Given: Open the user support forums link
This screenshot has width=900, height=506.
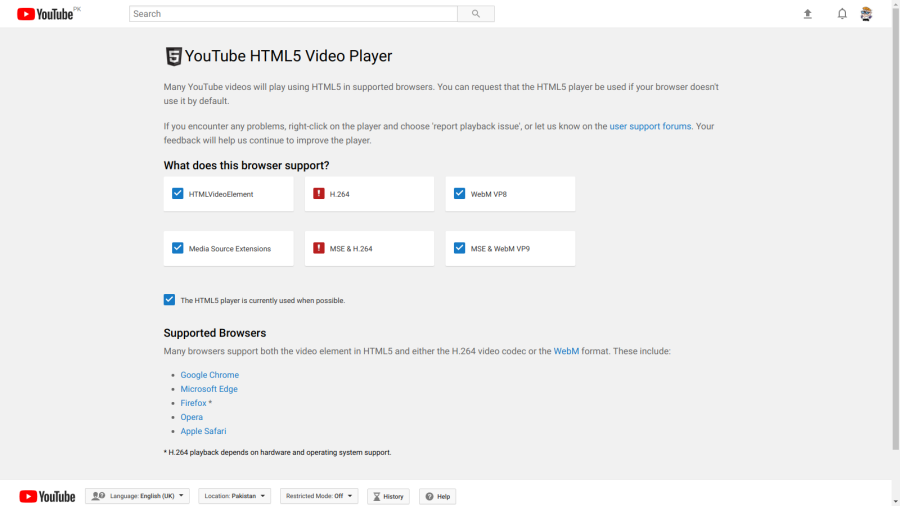Looking at the screenshot, I should (650, 126).
